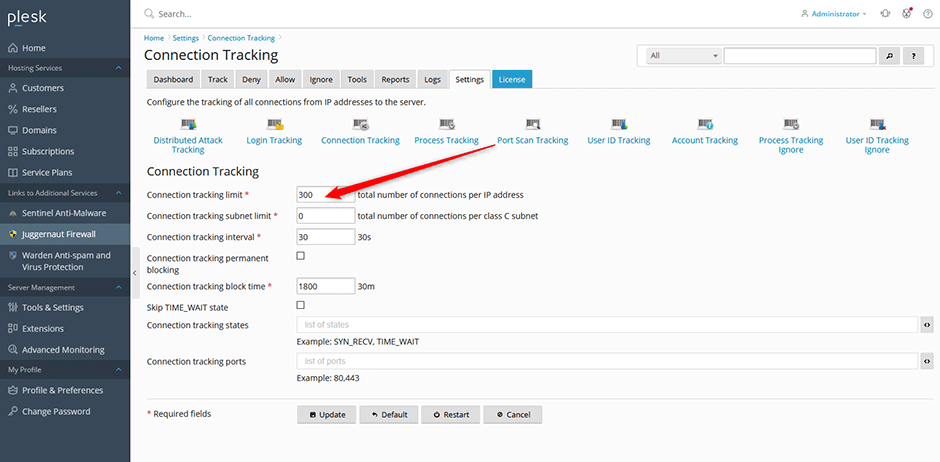This screenshot has height=462, width=940.
Task: Open the help question mark icon in header
Action: 927,14
